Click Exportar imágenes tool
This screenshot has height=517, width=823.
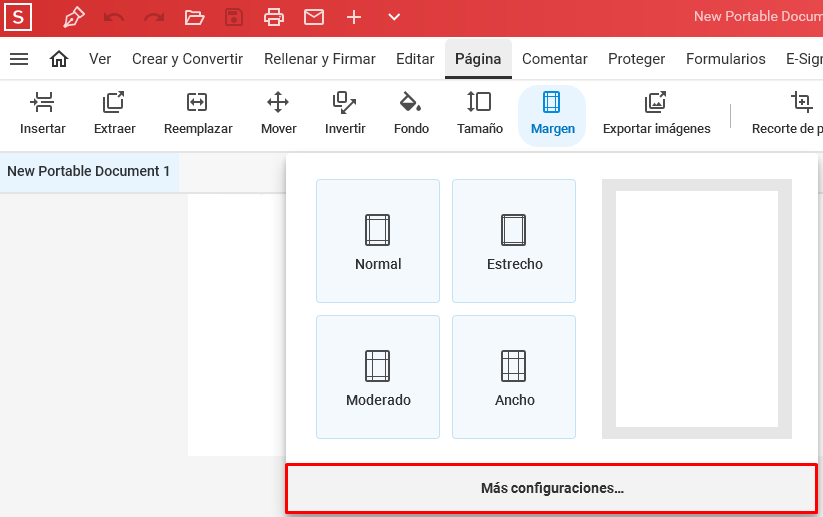[657, 114]
